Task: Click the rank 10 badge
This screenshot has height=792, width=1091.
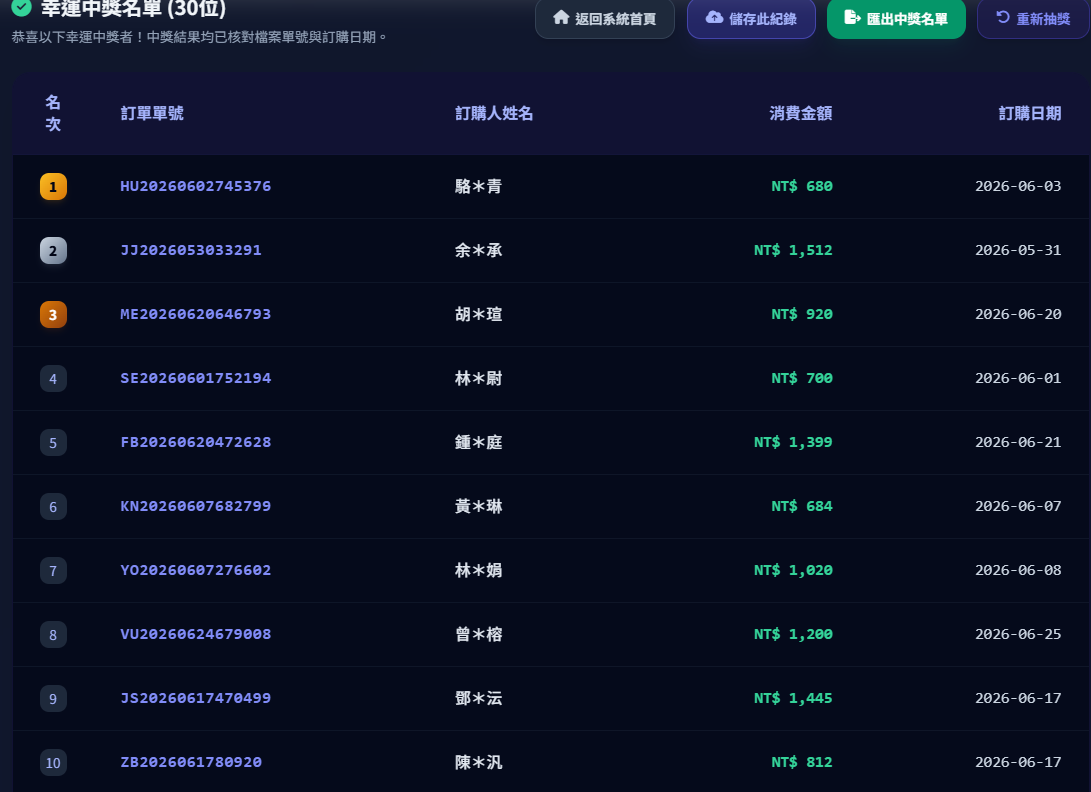Action: [53, 763]
